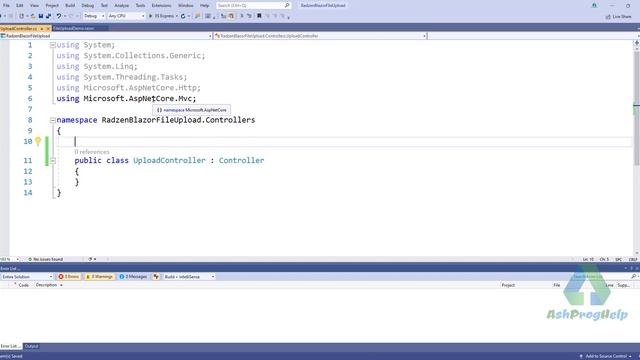The height and width of the screenshot is (360, 640).
Task: Click the Uncomment selection icon
Action: [x=249, y=16]
